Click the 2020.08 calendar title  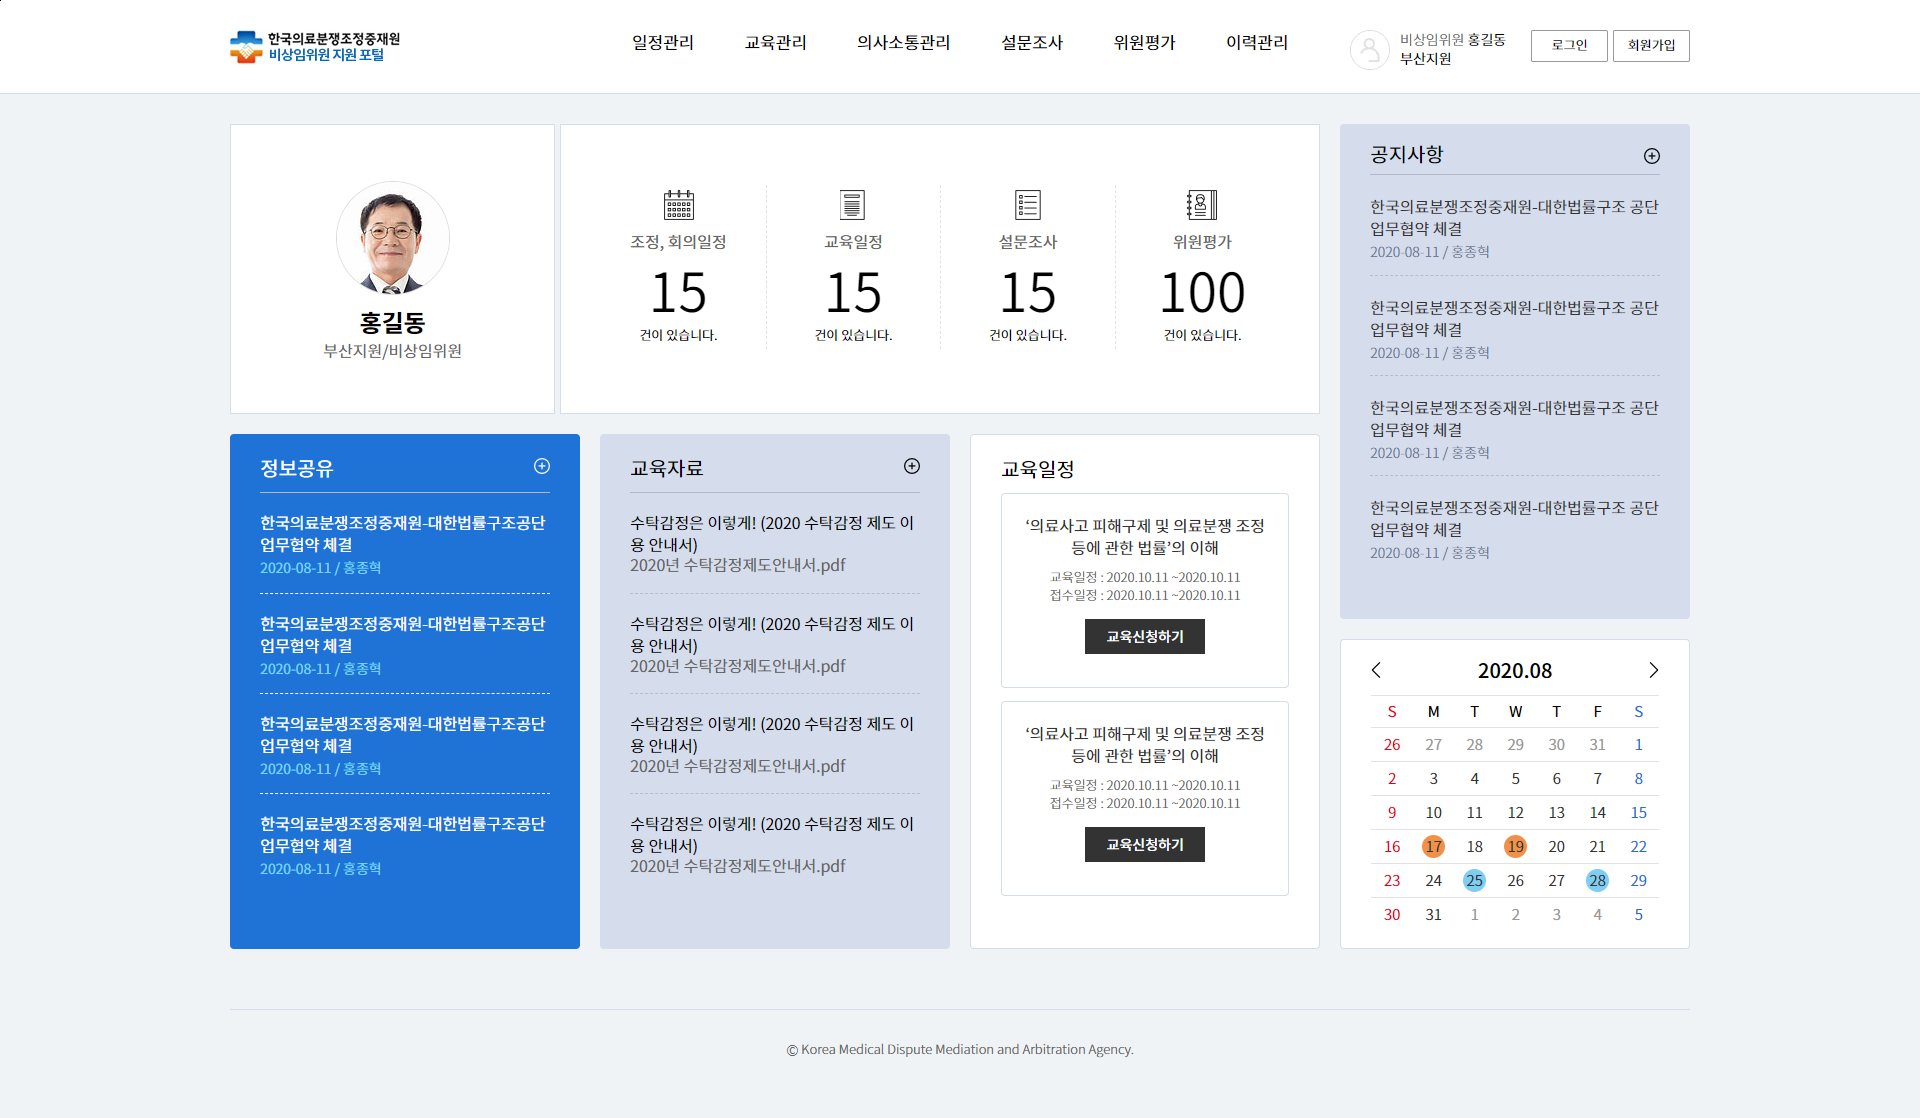pyautogui.click(x=1515, y=671)
